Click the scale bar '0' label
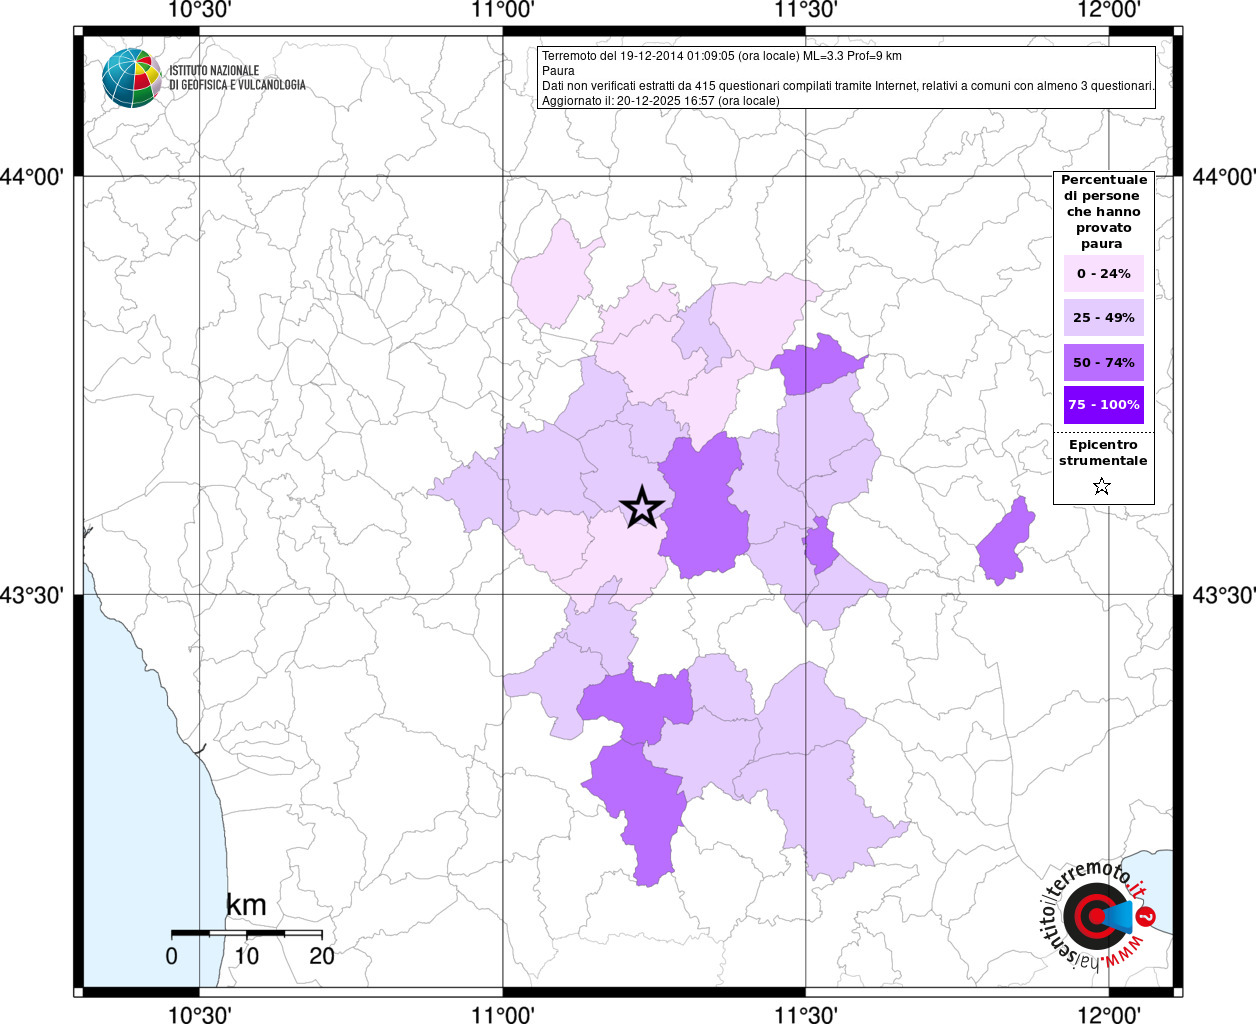 (x=172, y=956)
